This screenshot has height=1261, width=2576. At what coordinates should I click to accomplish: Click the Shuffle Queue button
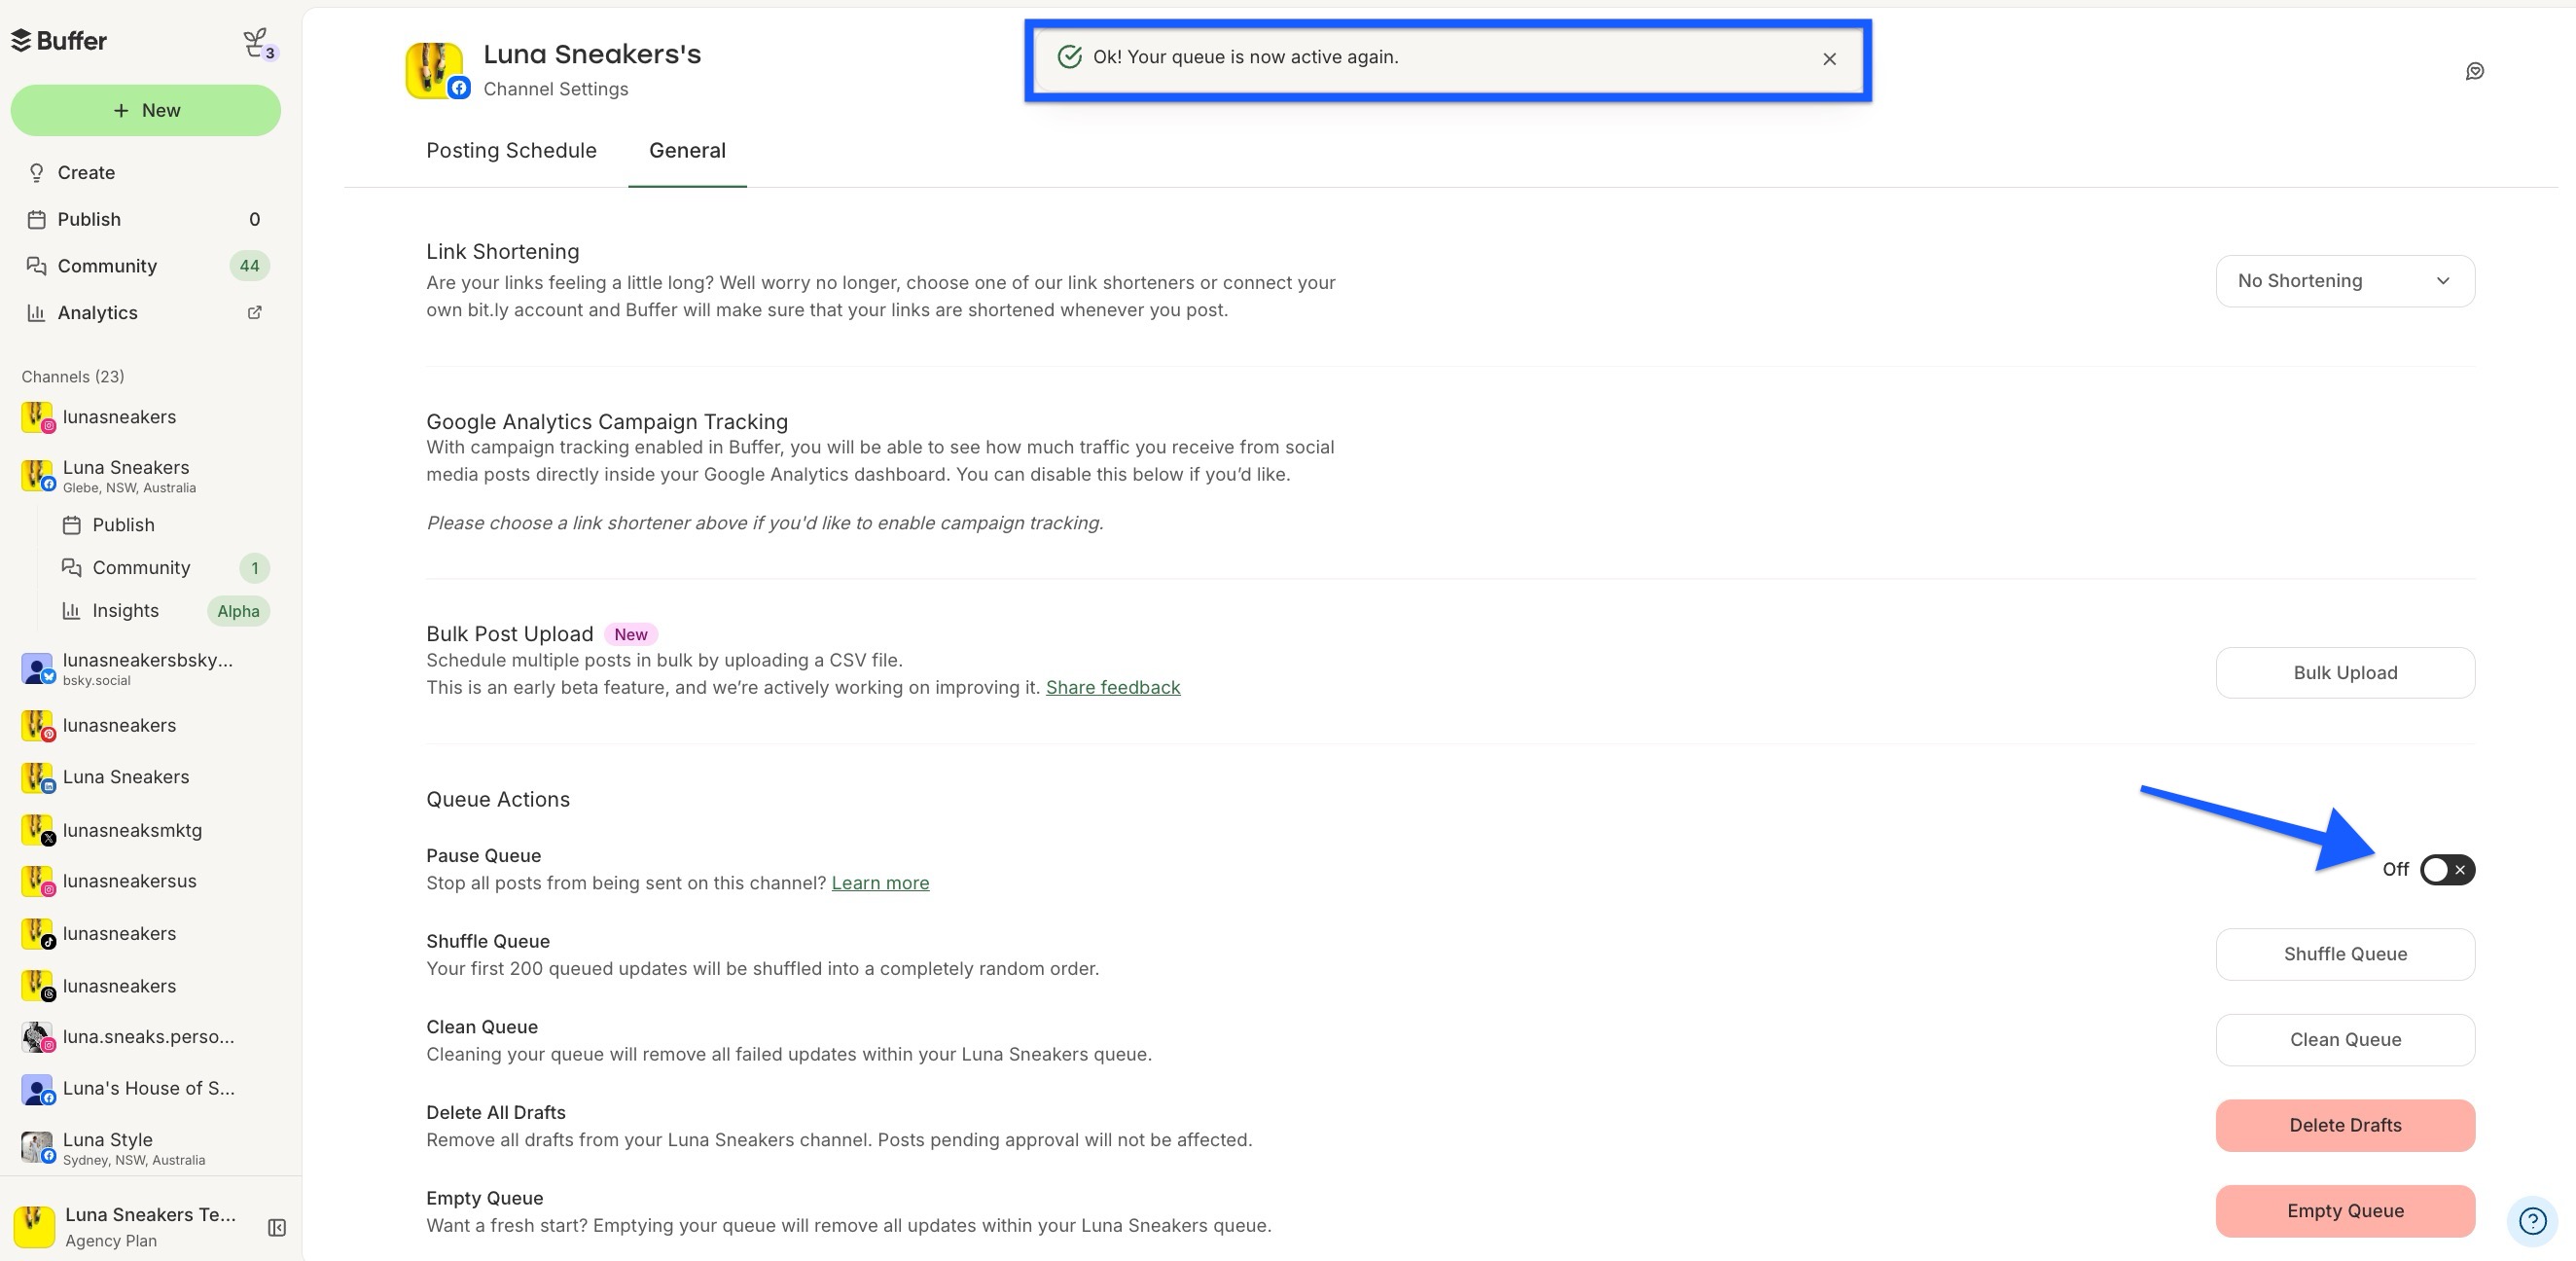point(2345,955)
